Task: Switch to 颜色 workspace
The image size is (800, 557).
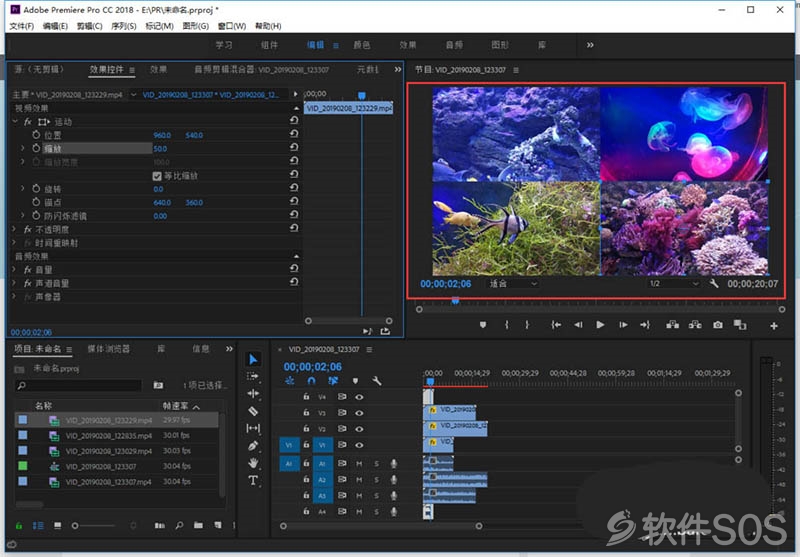Action: tap(362, 45)
